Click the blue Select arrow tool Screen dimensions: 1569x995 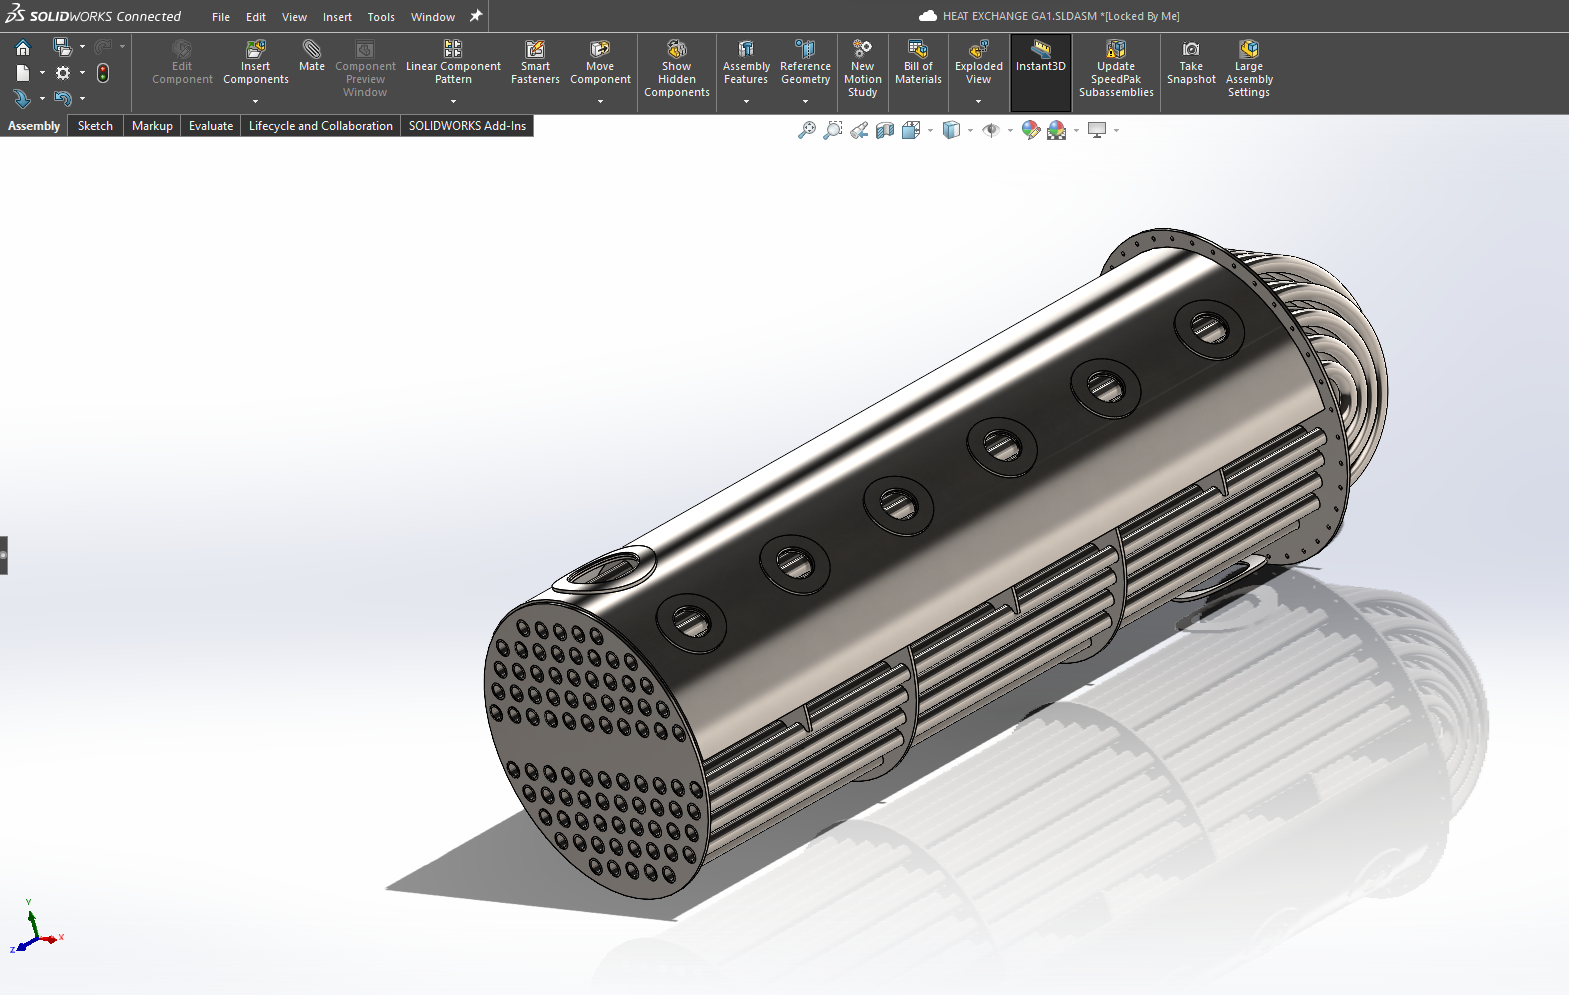tap(22, 98)
